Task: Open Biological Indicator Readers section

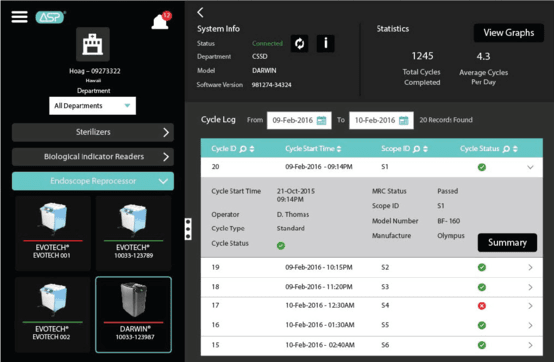Action: (93, 157)
